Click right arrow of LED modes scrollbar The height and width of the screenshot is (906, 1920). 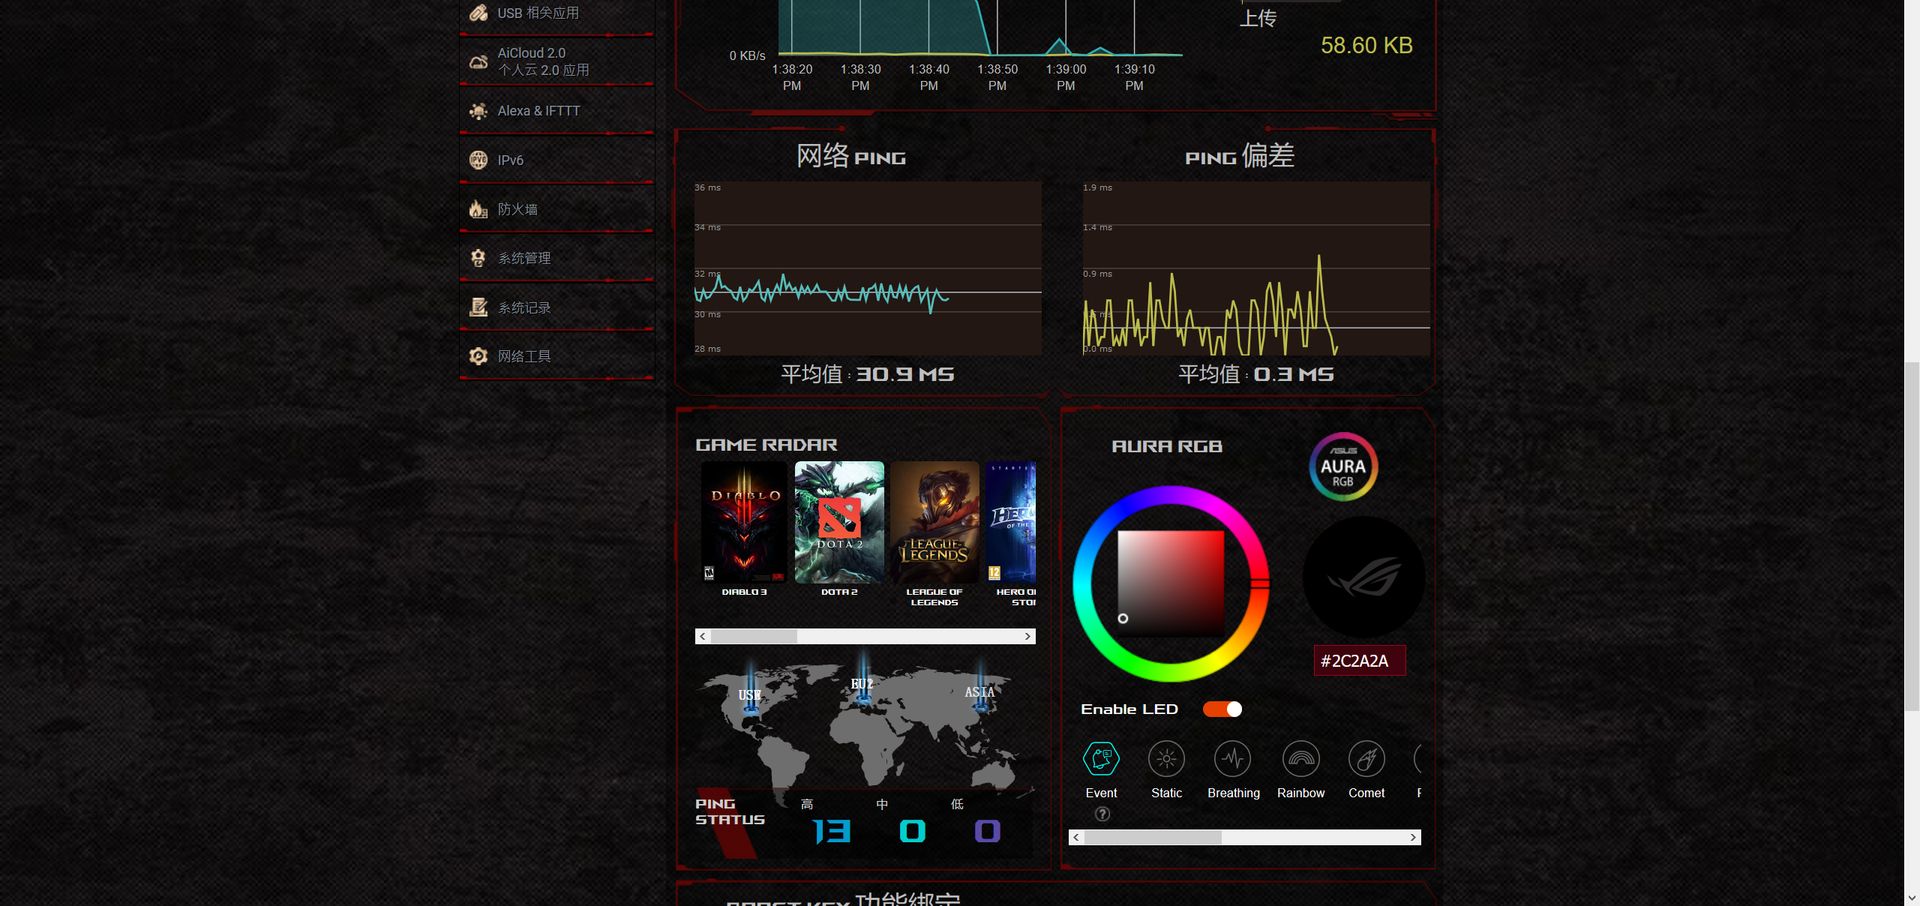(1413, 837)
